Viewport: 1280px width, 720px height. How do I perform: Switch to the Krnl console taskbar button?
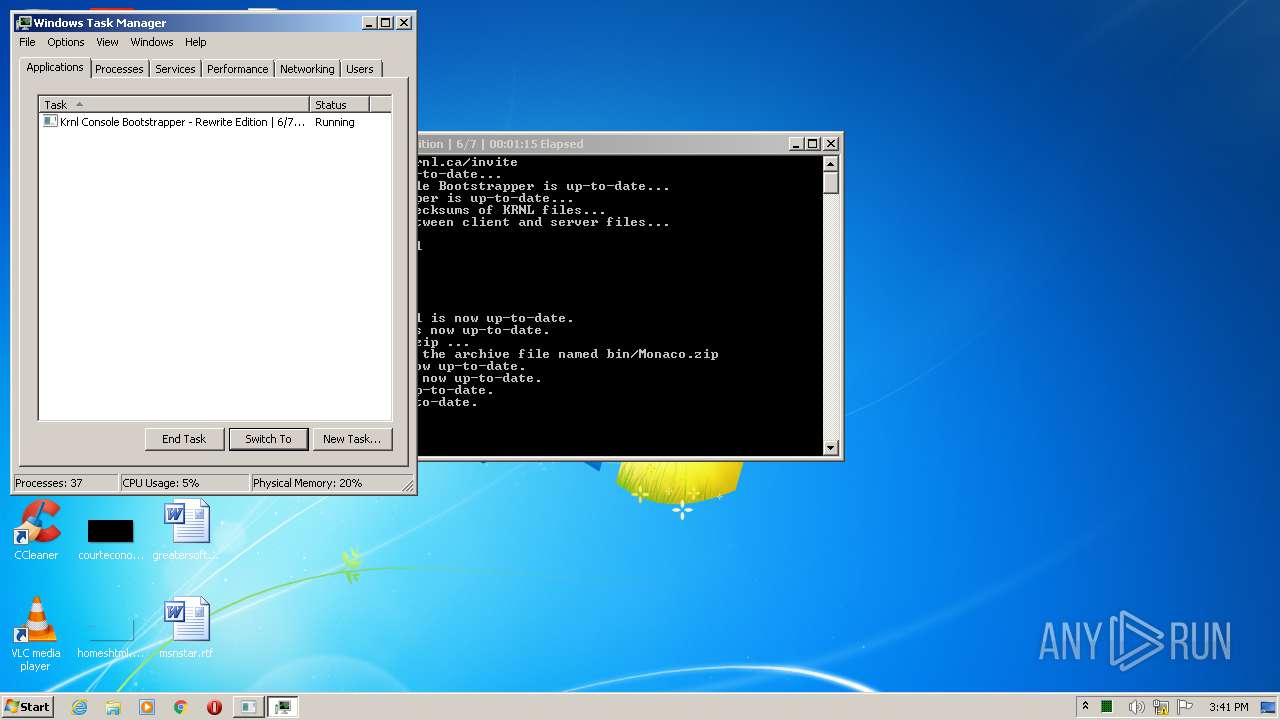pyautogui.click(x=247, y=707)
